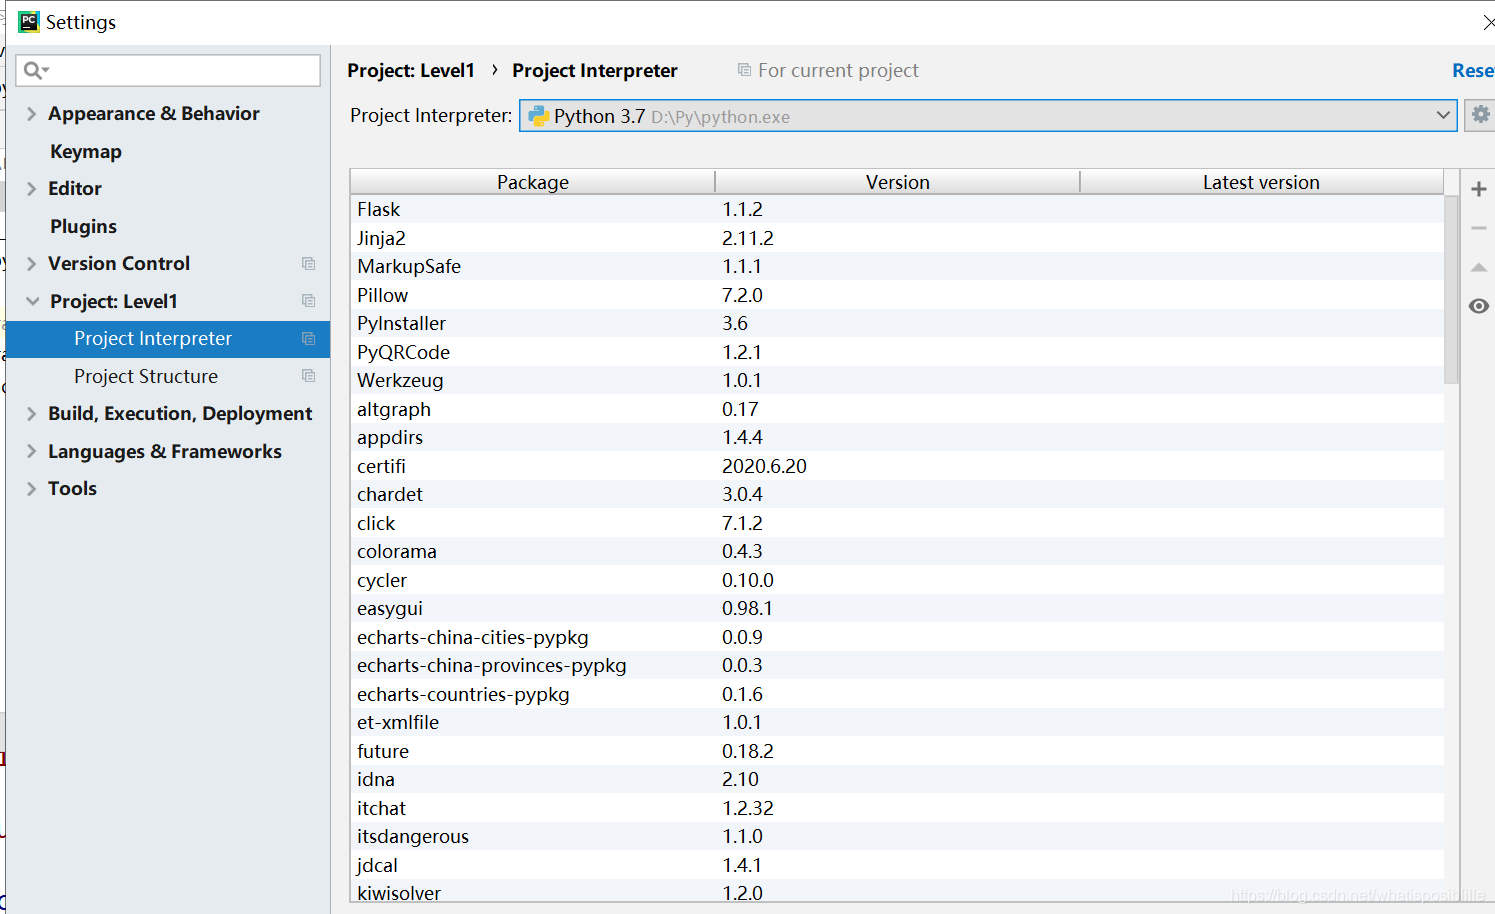1495x914 pixels.
Task: Click the project-level icon beside Project Structure
Action: tap(308, 376)
